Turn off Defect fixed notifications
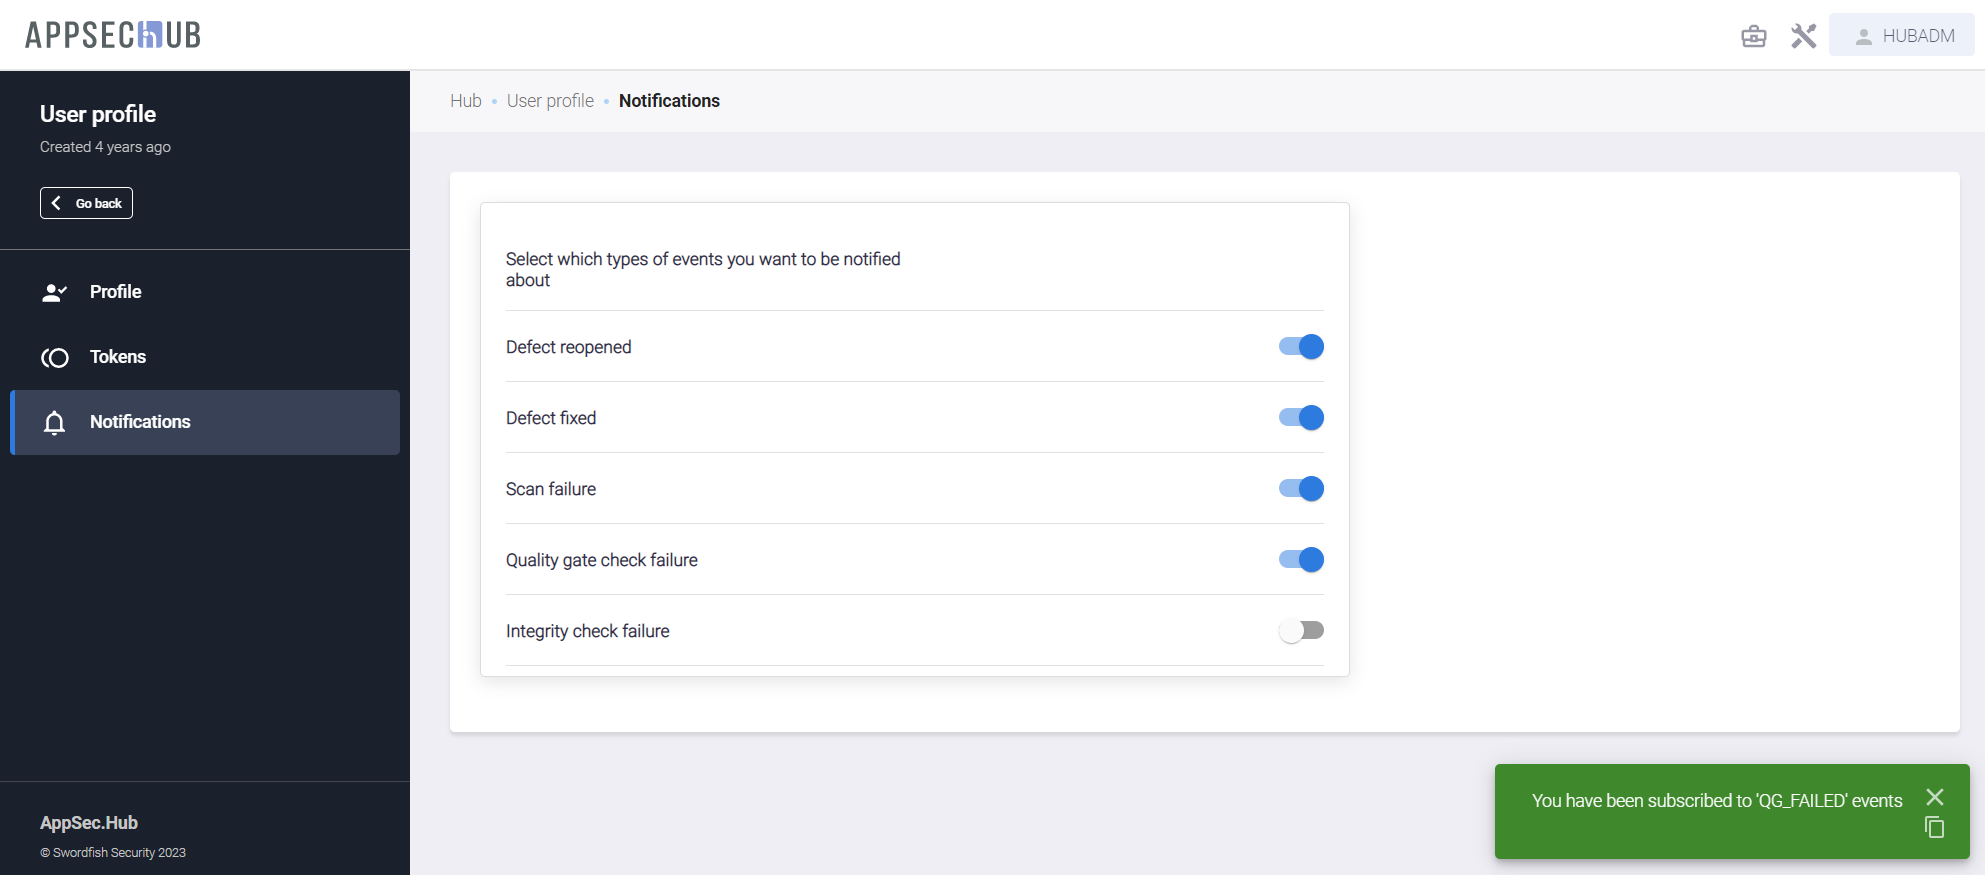Screen dimensions: 1985x875 coord(1301,418)
